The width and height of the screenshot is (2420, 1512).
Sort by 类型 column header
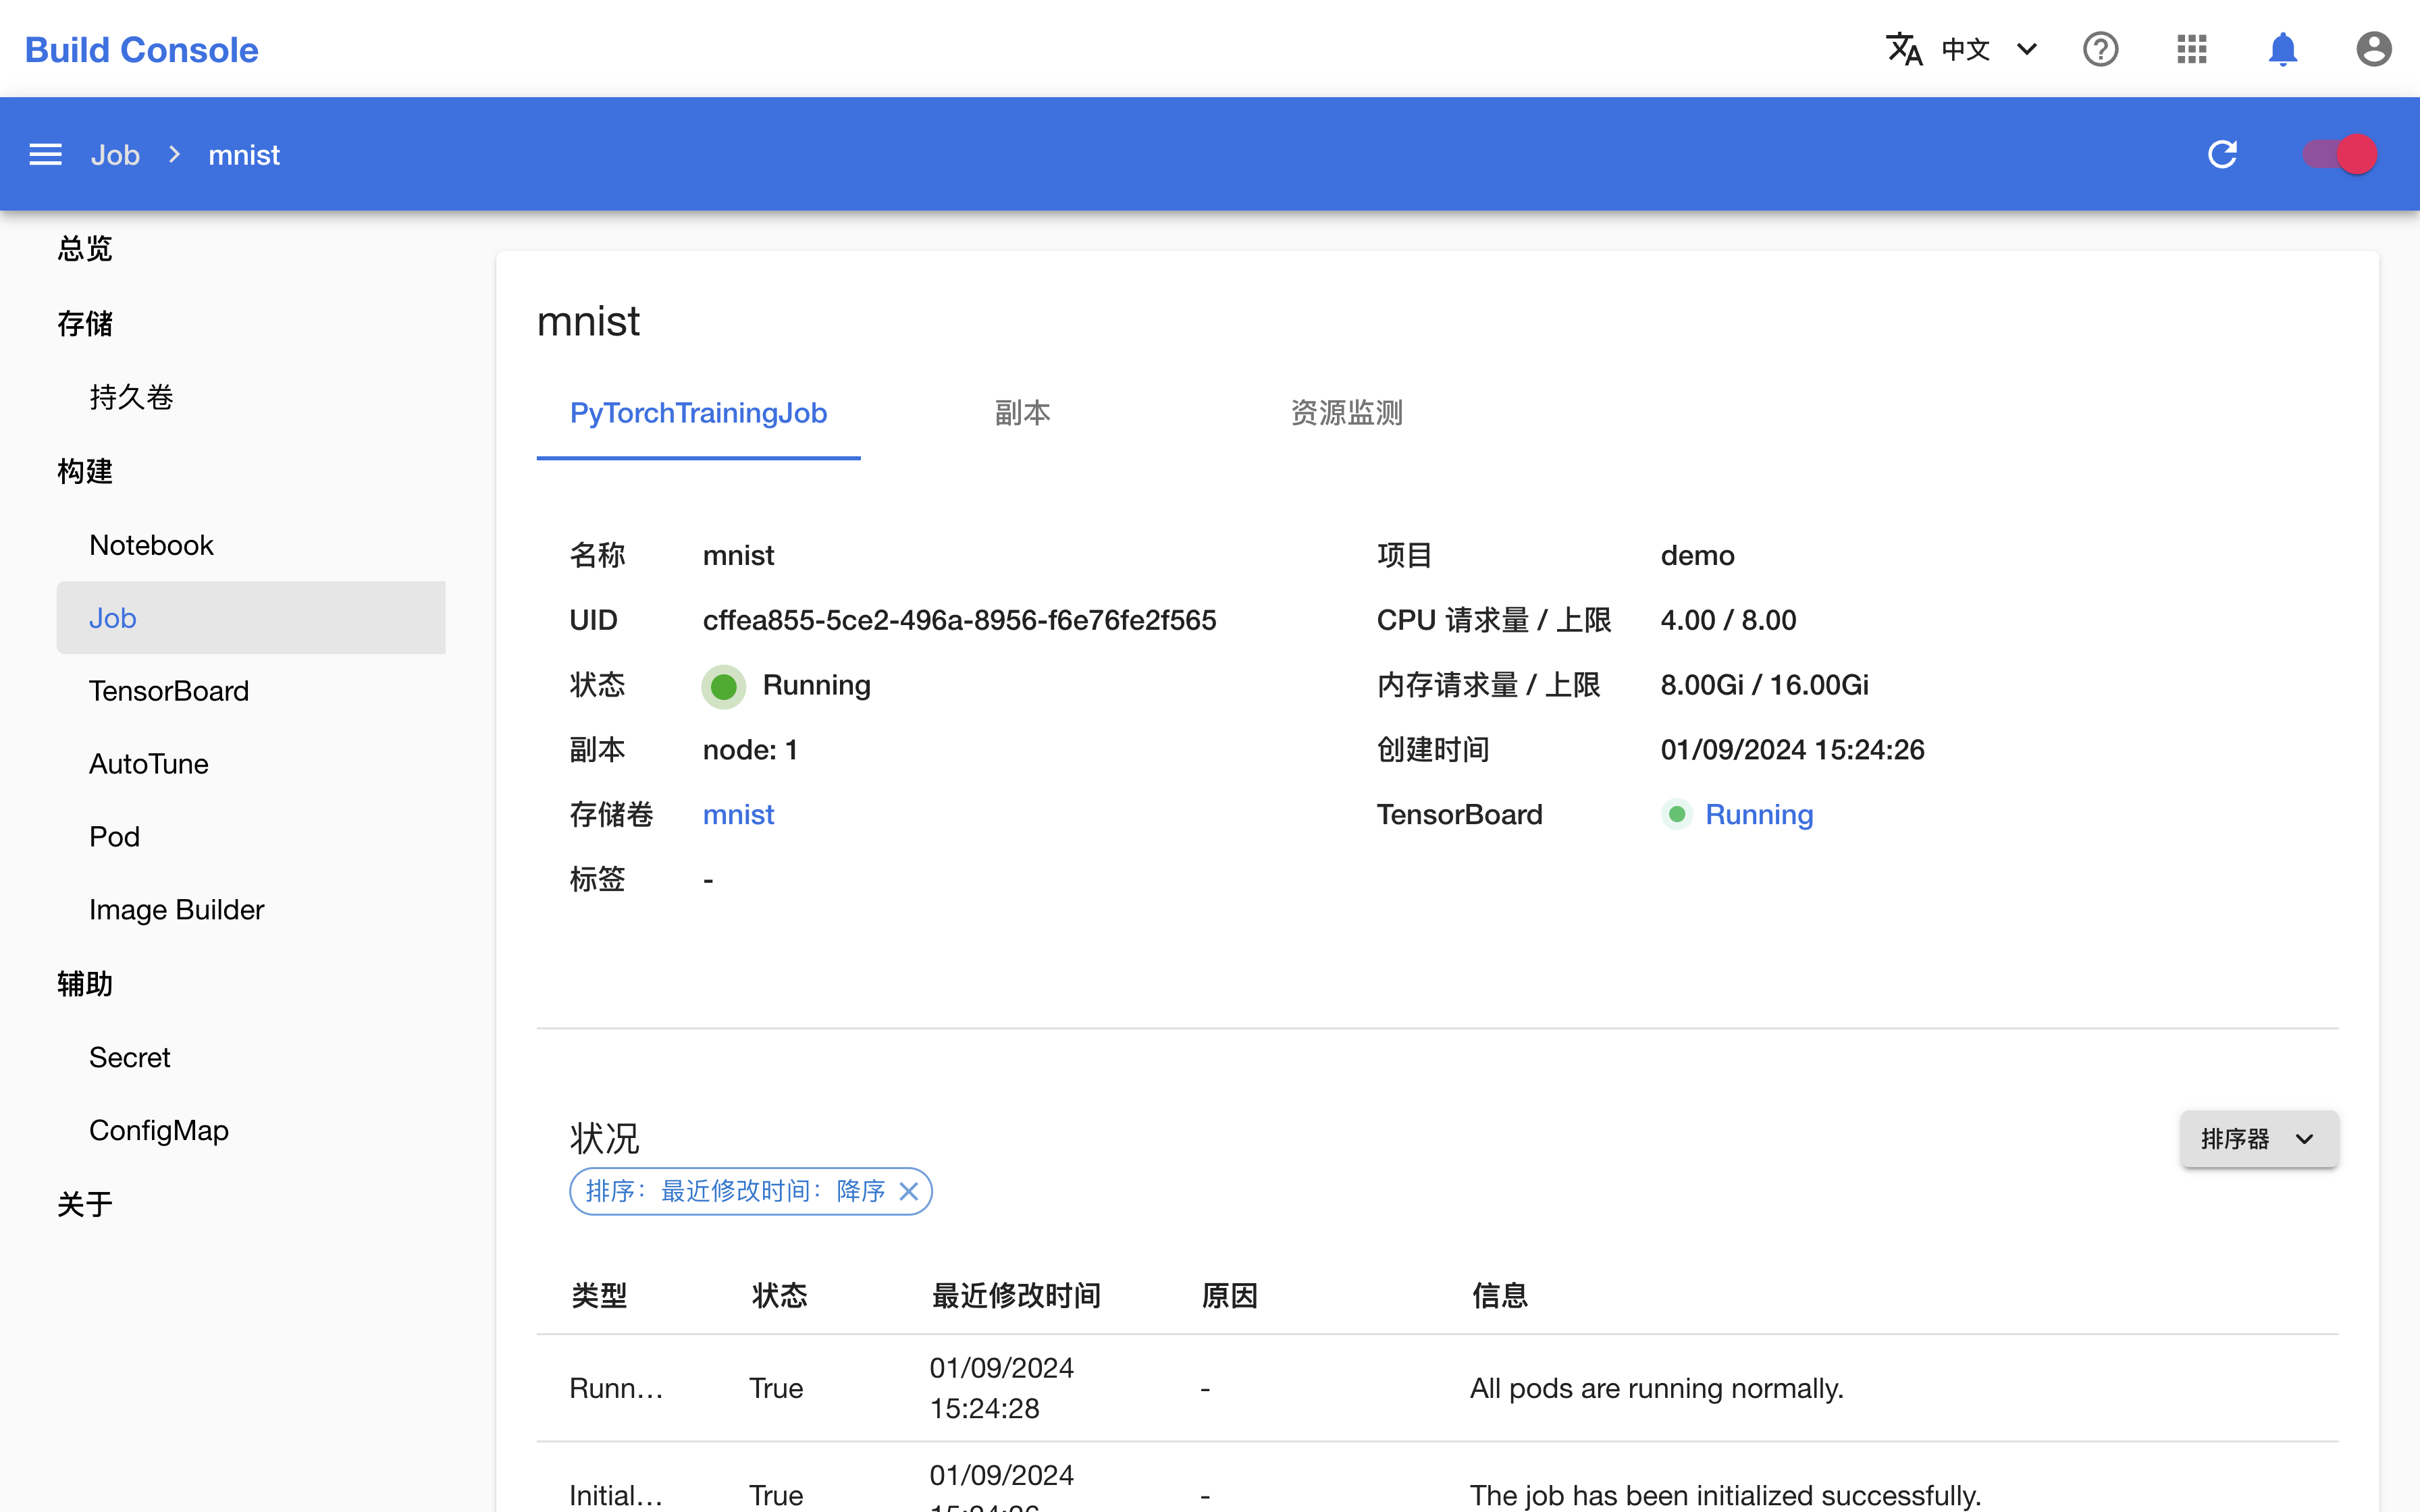click(599, 1296)
